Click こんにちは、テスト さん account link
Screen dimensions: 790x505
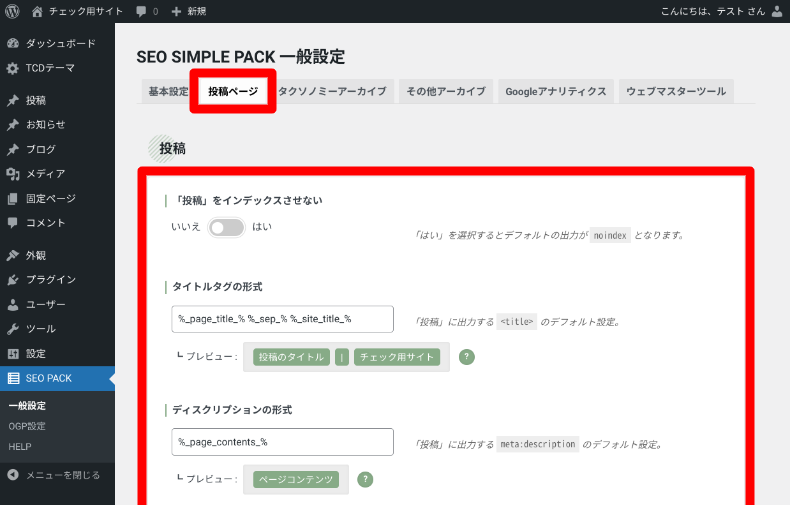click(x=713, y=11)
